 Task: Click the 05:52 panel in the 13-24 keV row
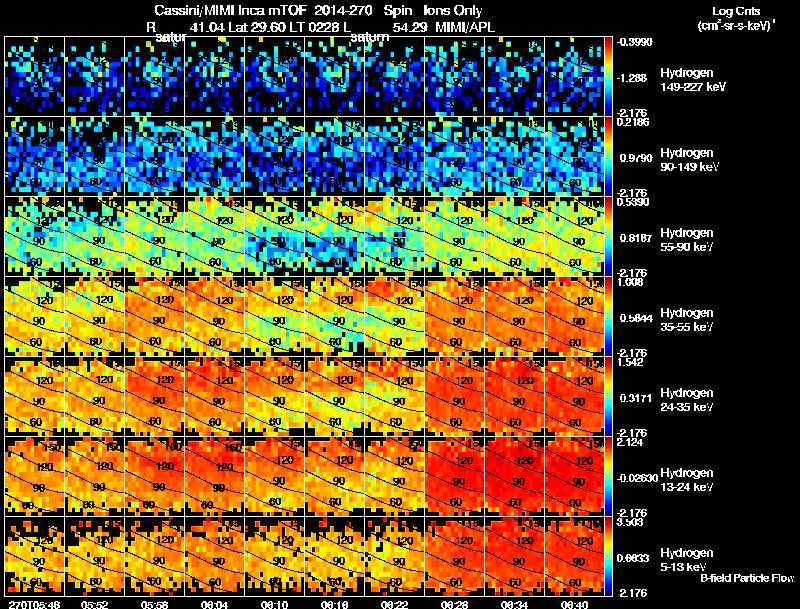pos(94,476)
